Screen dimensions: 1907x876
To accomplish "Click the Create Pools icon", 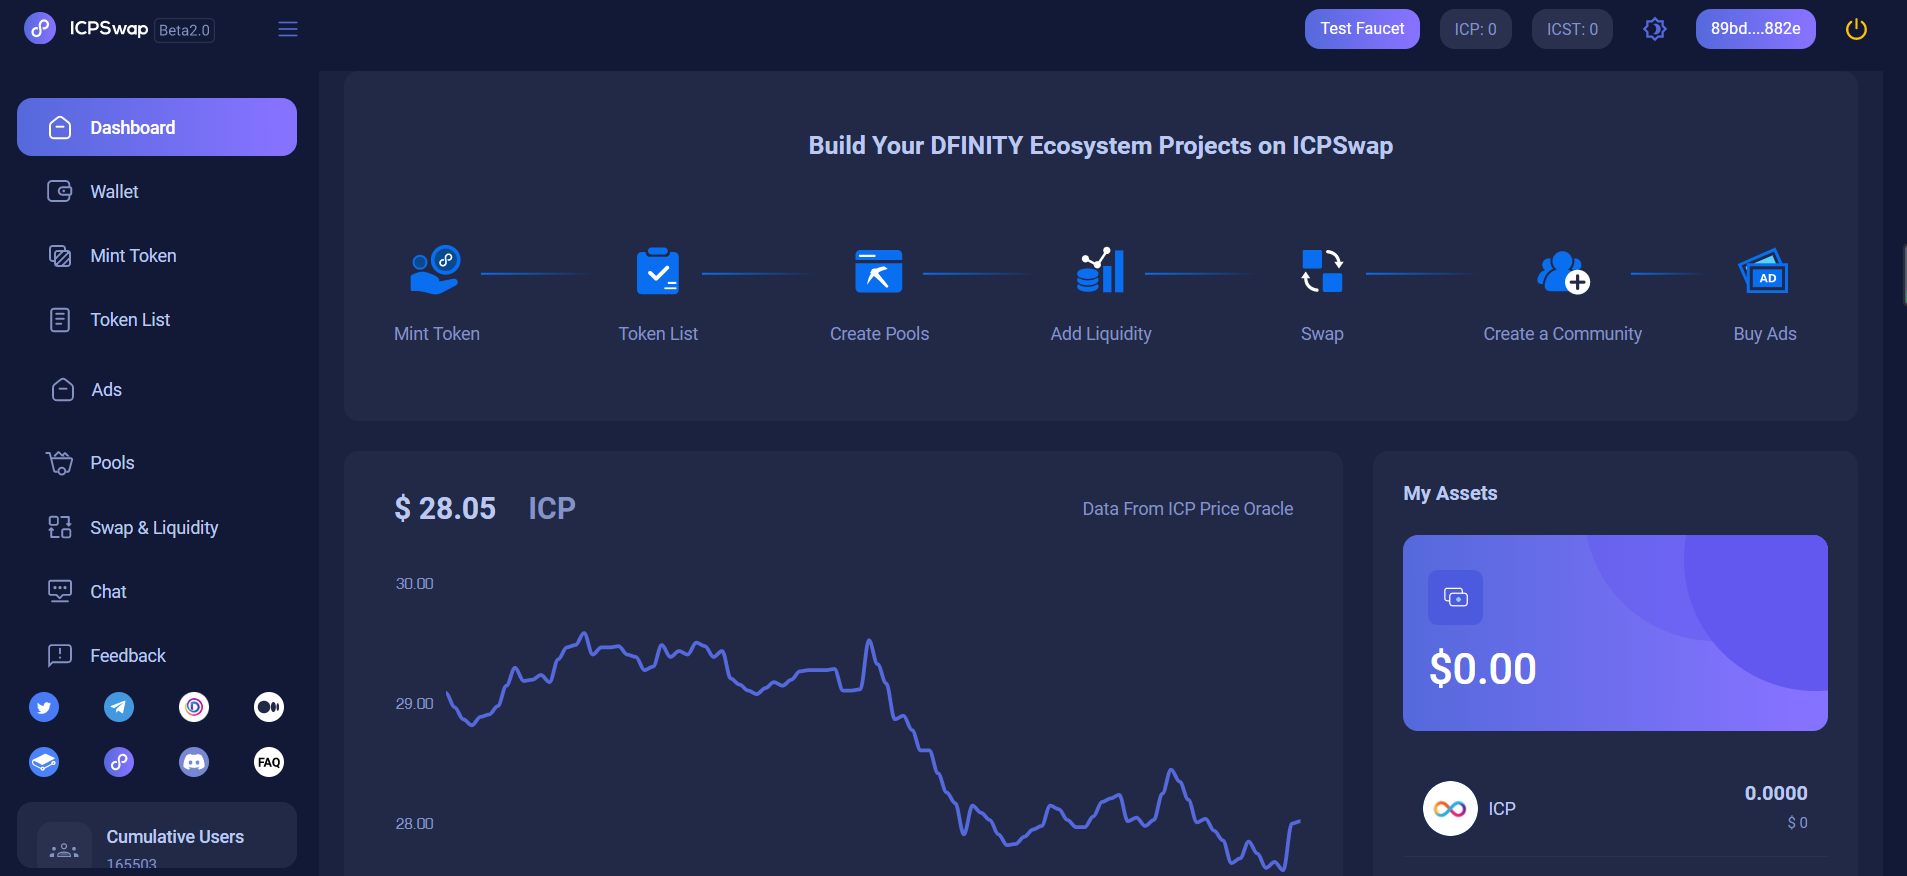I will [x=878, y=271].
